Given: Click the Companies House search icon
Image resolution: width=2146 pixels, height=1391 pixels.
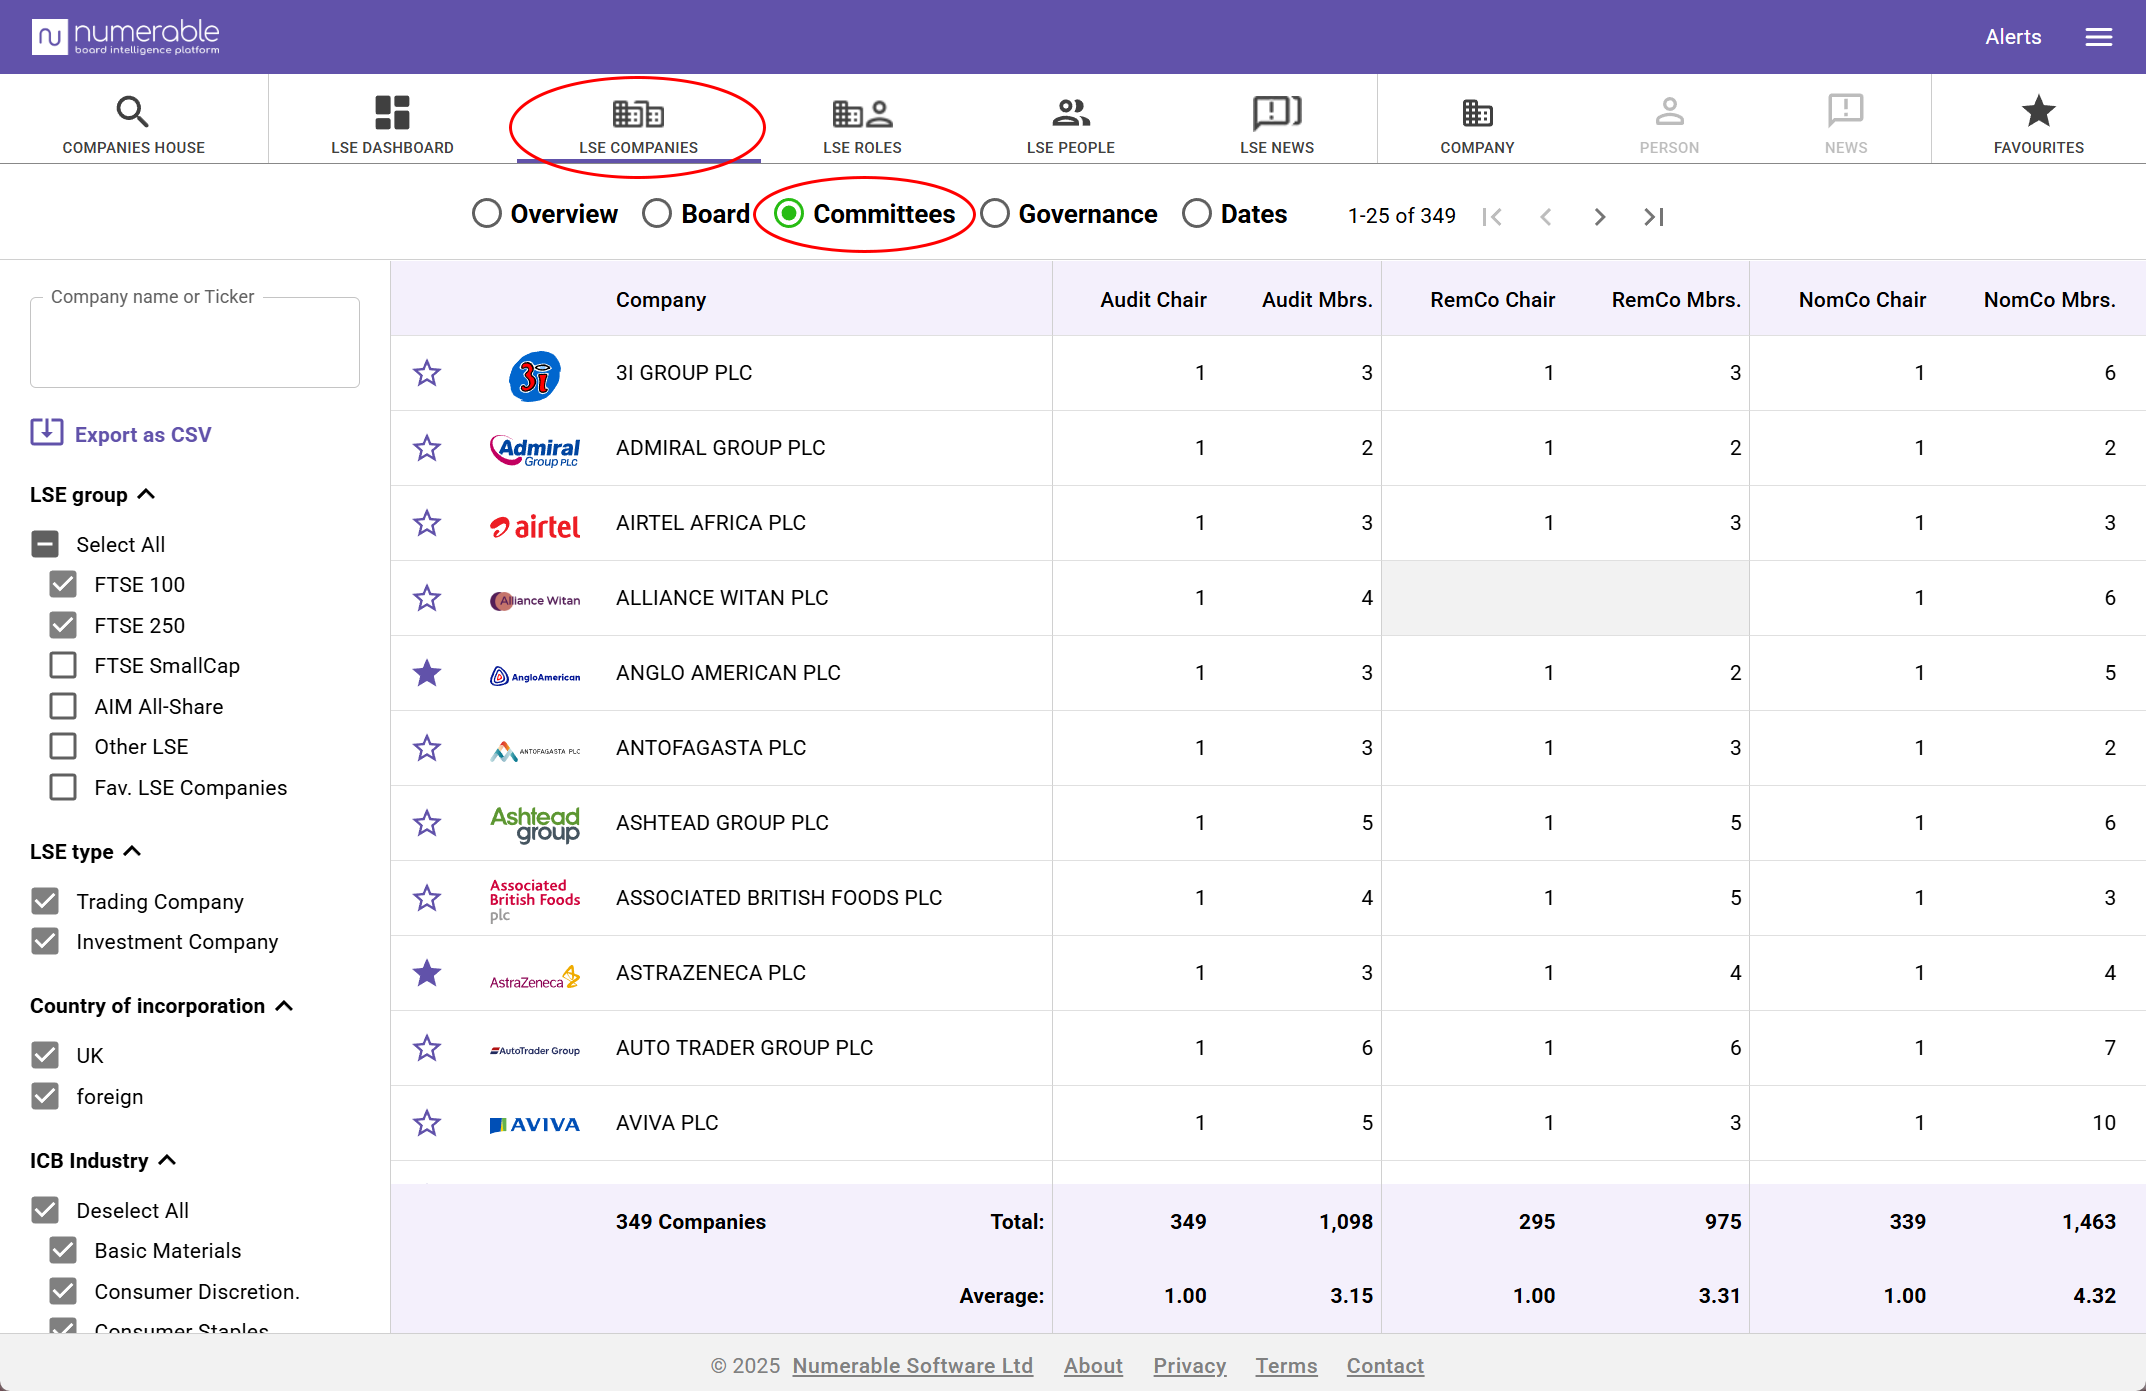Looking at the screenshot, I should coord(132,112).
